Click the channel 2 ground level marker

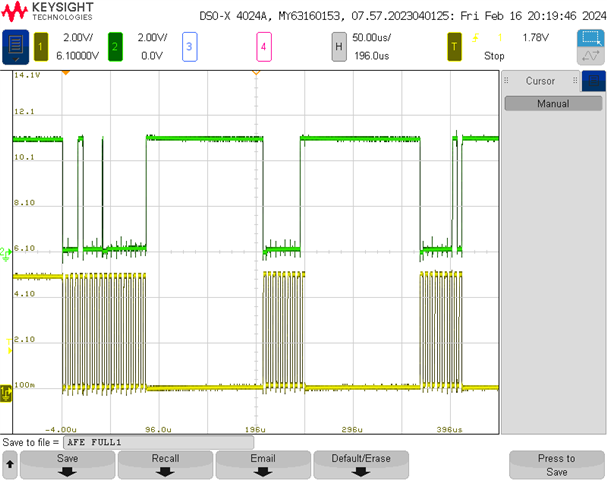coord(6,254)
